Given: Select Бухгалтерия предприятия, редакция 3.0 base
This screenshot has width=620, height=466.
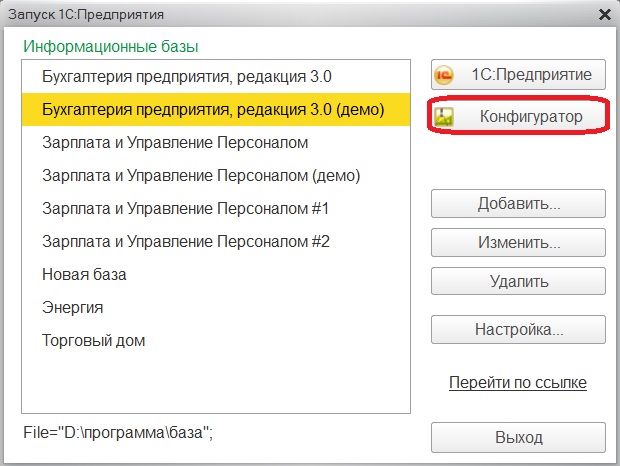Looking at the screenshot, I should (216, 77).
